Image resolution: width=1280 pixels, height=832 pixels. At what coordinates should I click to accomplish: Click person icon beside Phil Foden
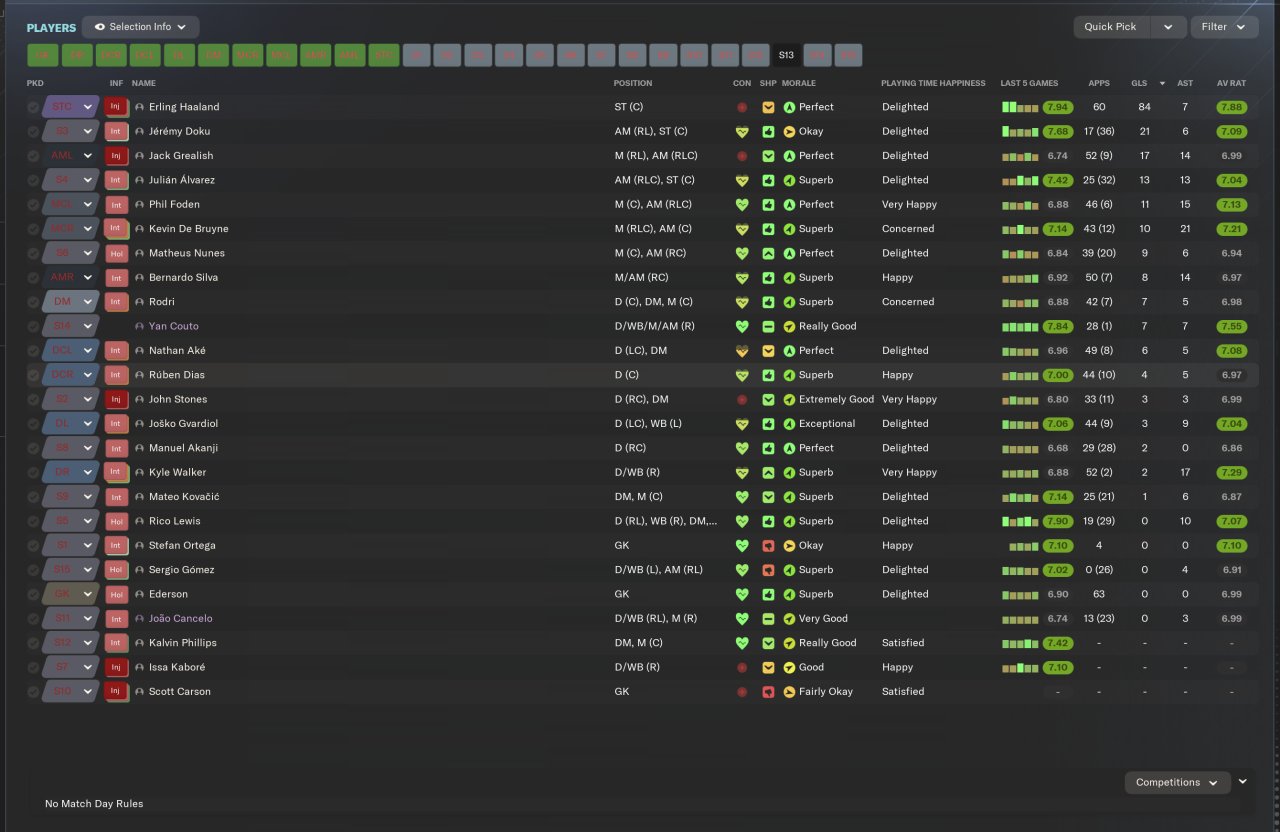click(x=139, y=205)
